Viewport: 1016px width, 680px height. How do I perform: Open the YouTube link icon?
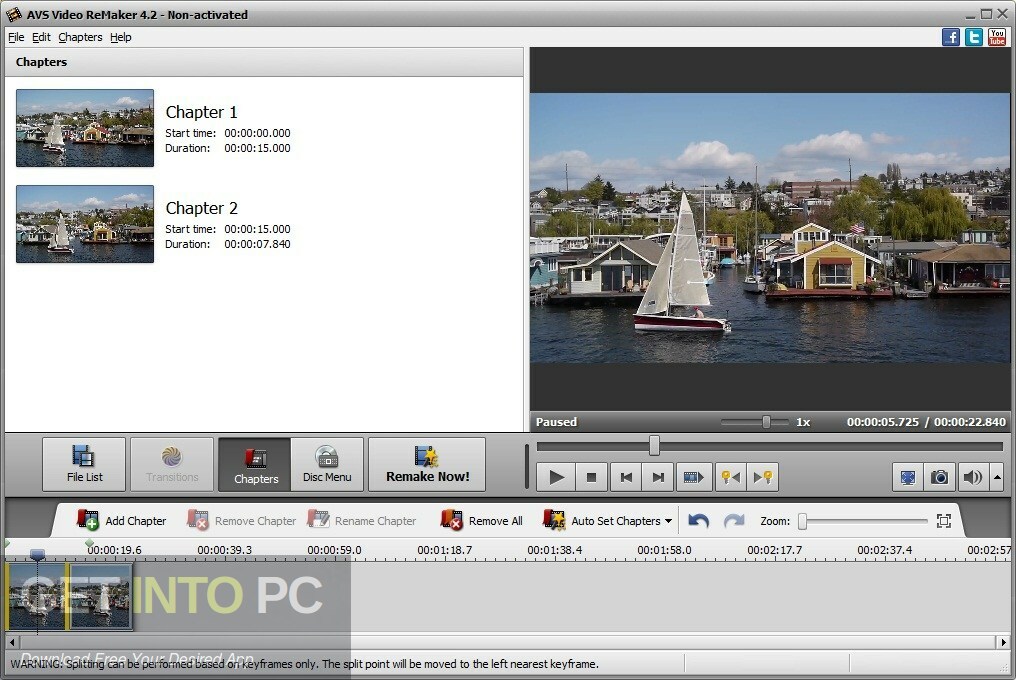(x=997, y=37)
